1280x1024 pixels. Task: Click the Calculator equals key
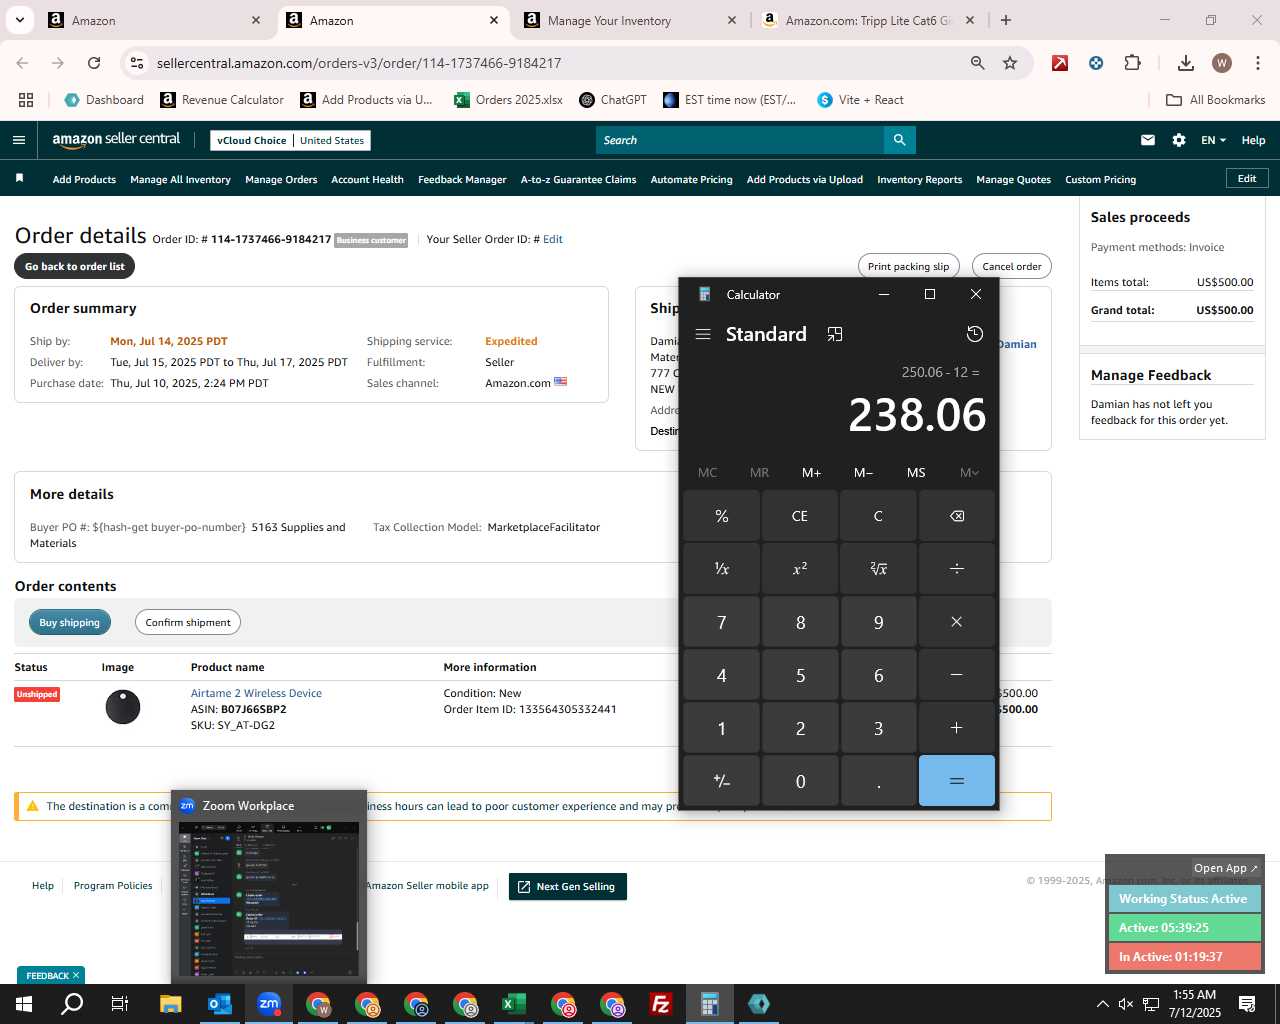tap(957, 781)
